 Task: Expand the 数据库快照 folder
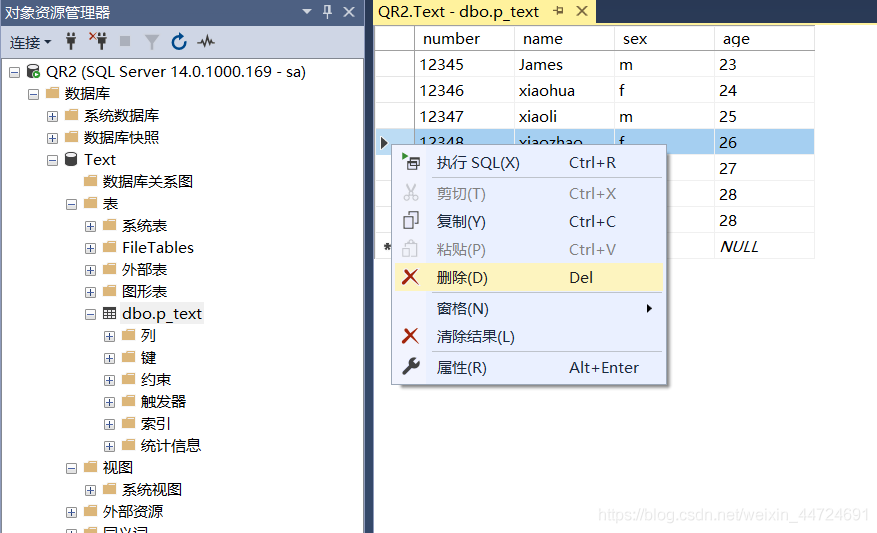point(53,138)
